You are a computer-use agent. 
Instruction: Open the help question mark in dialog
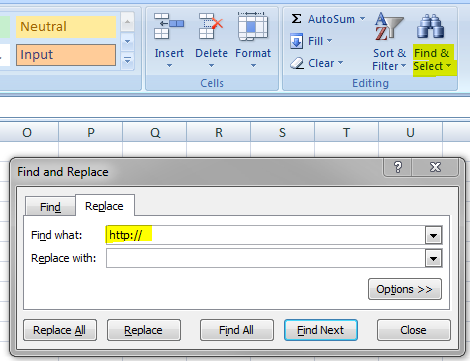(398, 167)
